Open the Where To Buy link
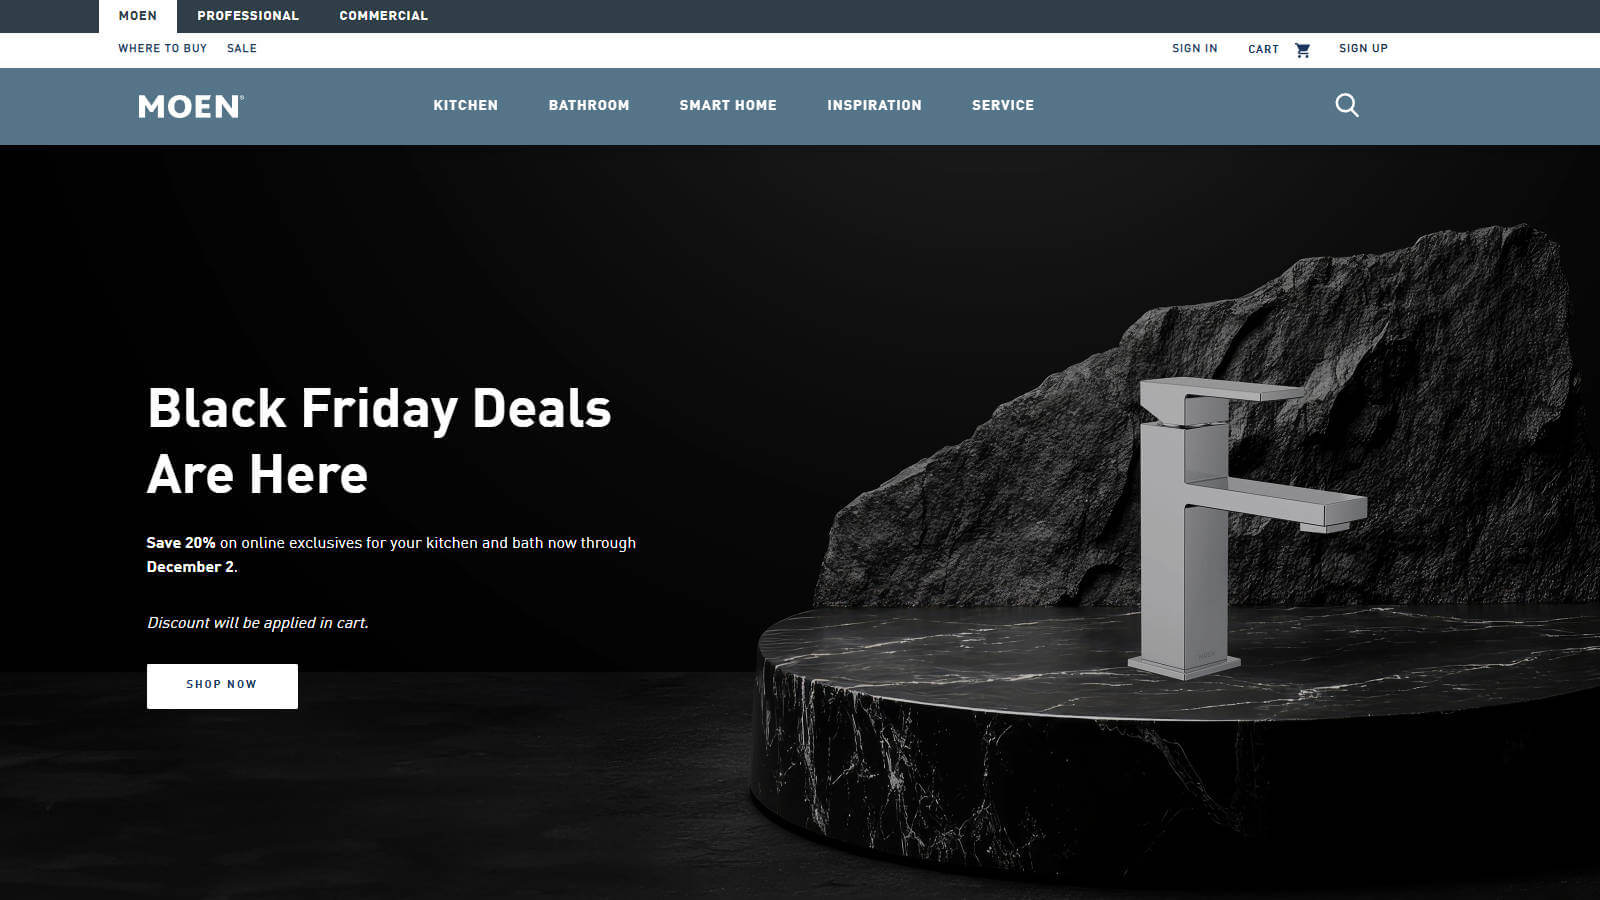The width and height of the screenshot is (1600, 900). click(162, 48)
